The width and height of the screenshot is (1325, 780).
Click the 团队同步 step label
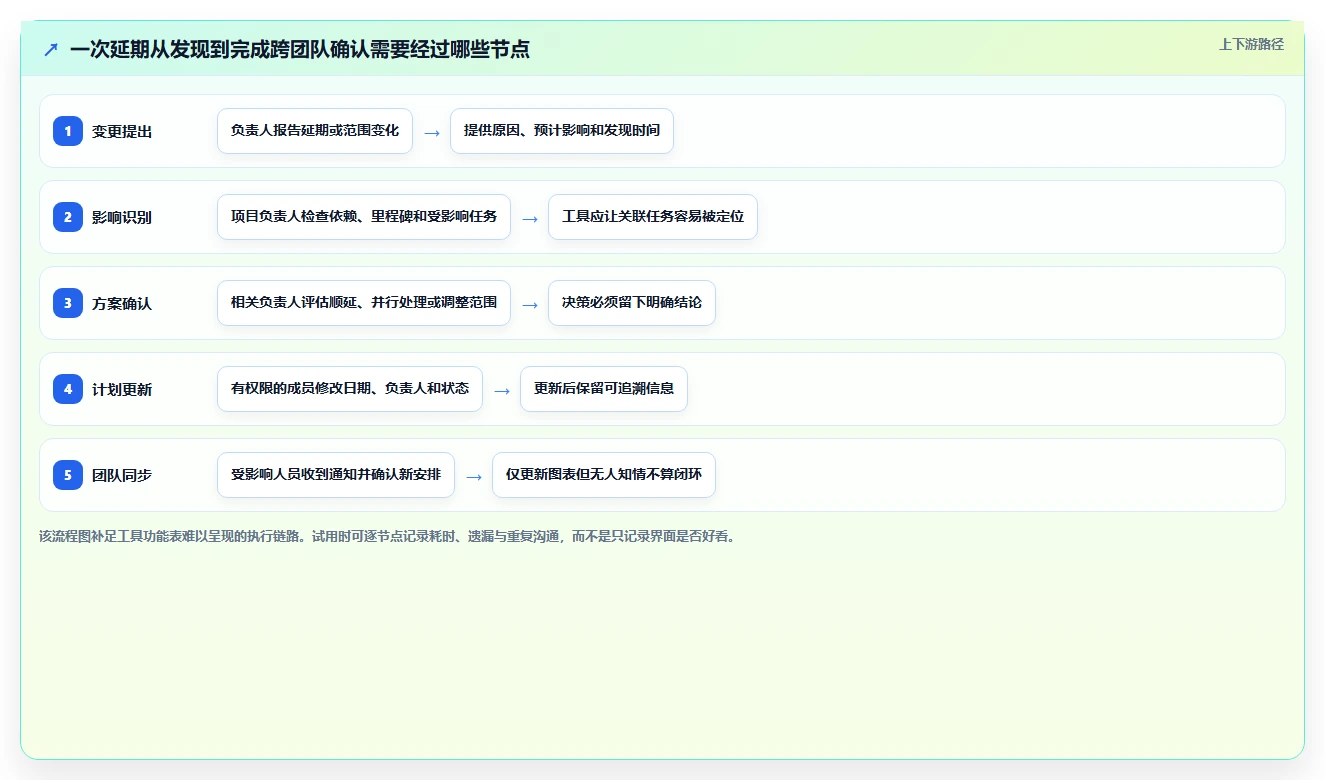[x=122, y=475]
